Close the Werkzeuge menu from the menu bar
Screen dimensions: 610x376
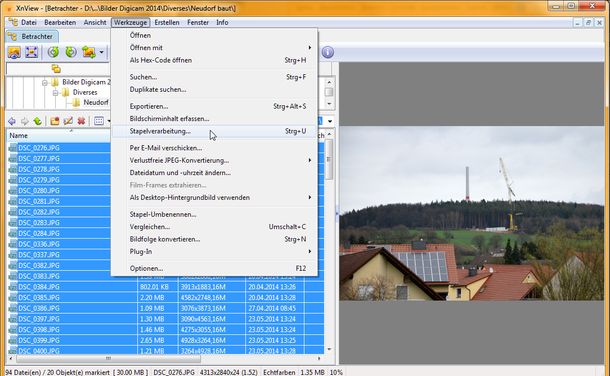(131, 22)
